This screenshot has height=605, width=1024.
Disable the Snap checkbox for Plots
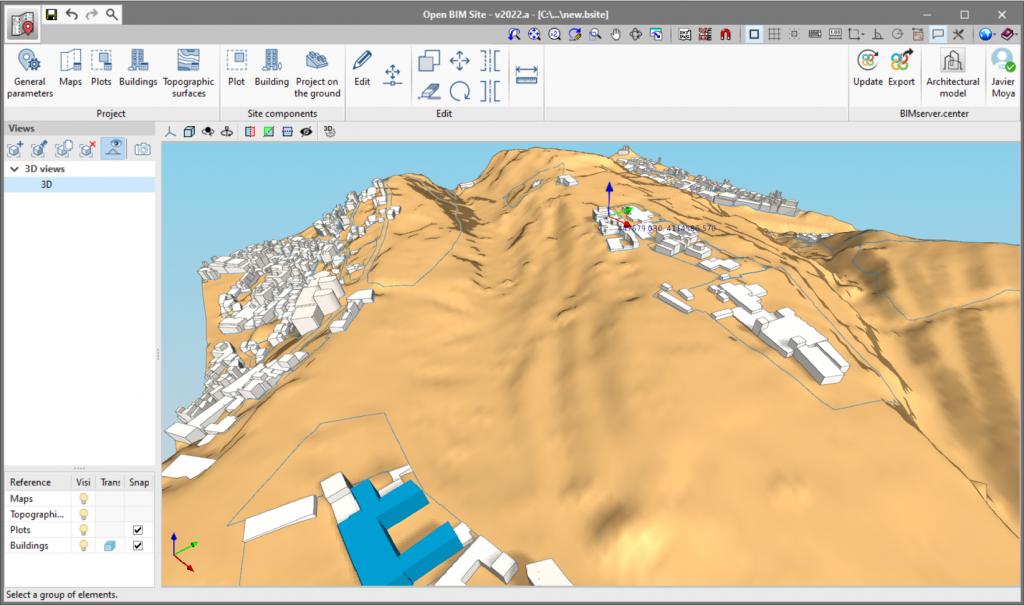138,530
